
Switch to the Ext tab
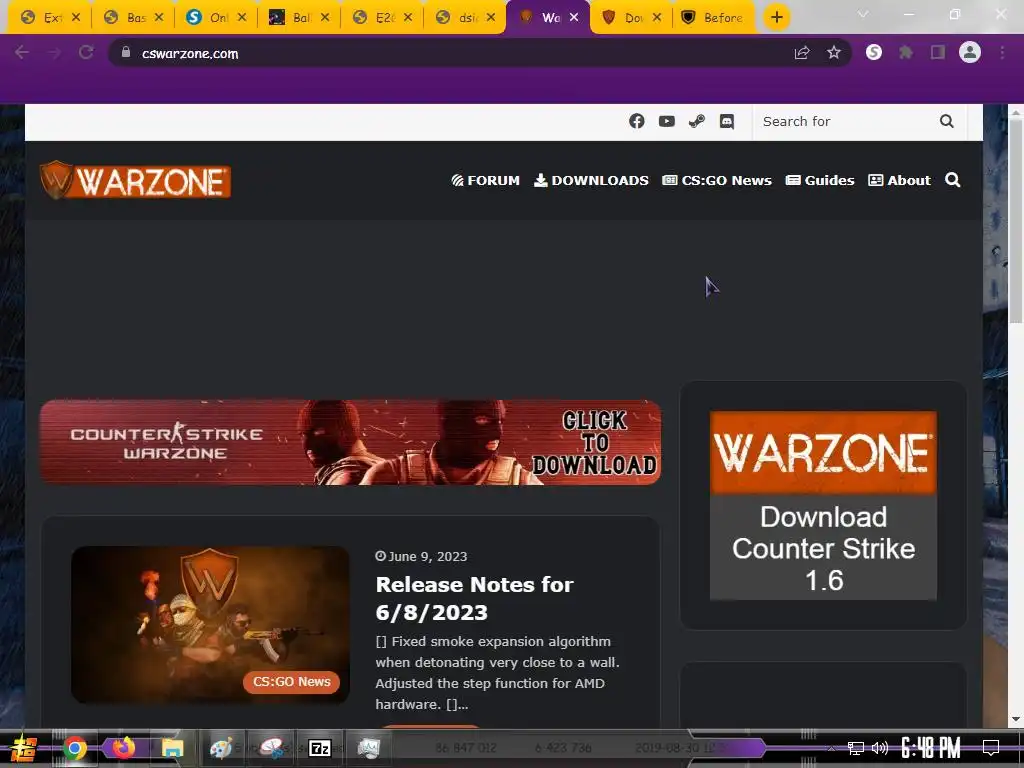point(50,18)
